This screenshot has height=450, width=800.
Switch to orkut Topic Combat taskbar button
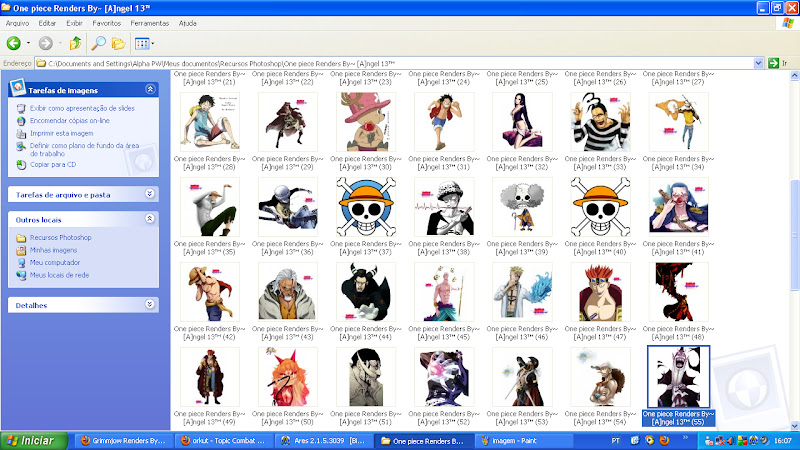coord(223,441)
